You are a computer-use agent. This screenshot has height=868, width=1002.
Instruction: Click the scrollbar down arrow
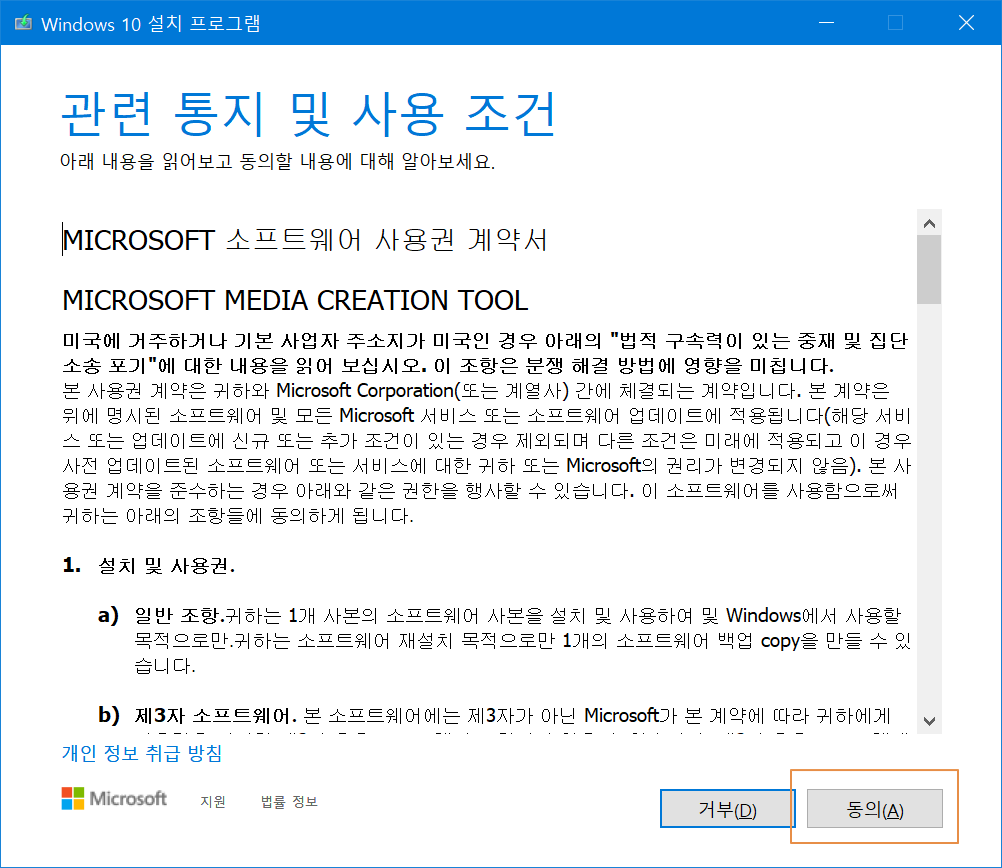coord(929,721)
